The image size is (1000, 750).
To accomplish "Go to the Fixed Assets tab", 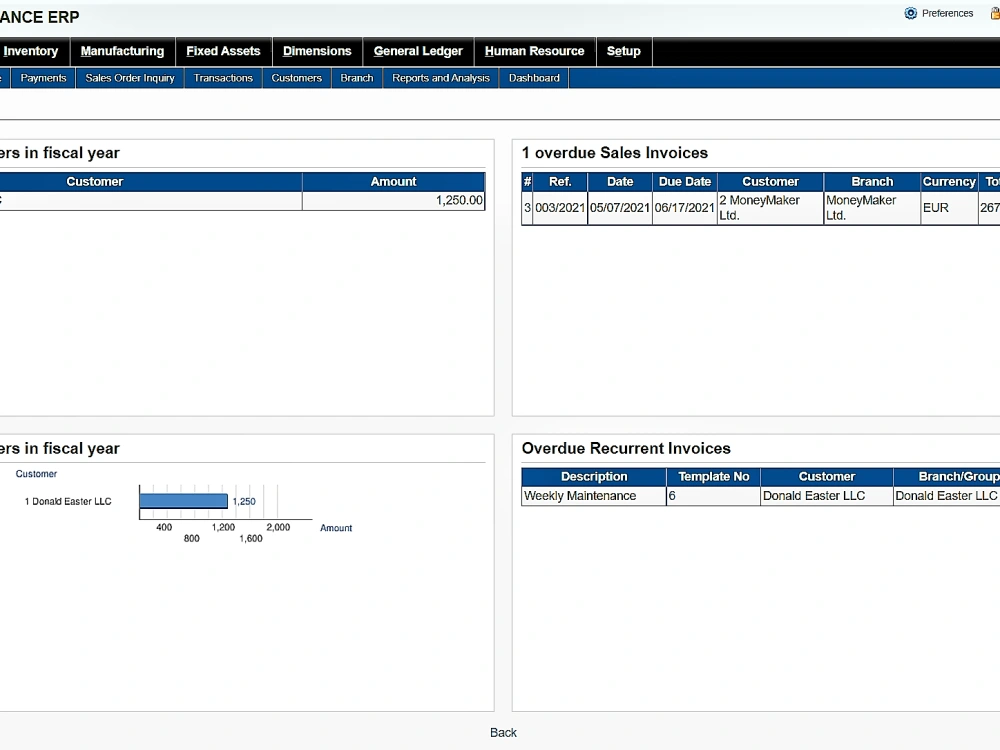I will click(223, 51).
